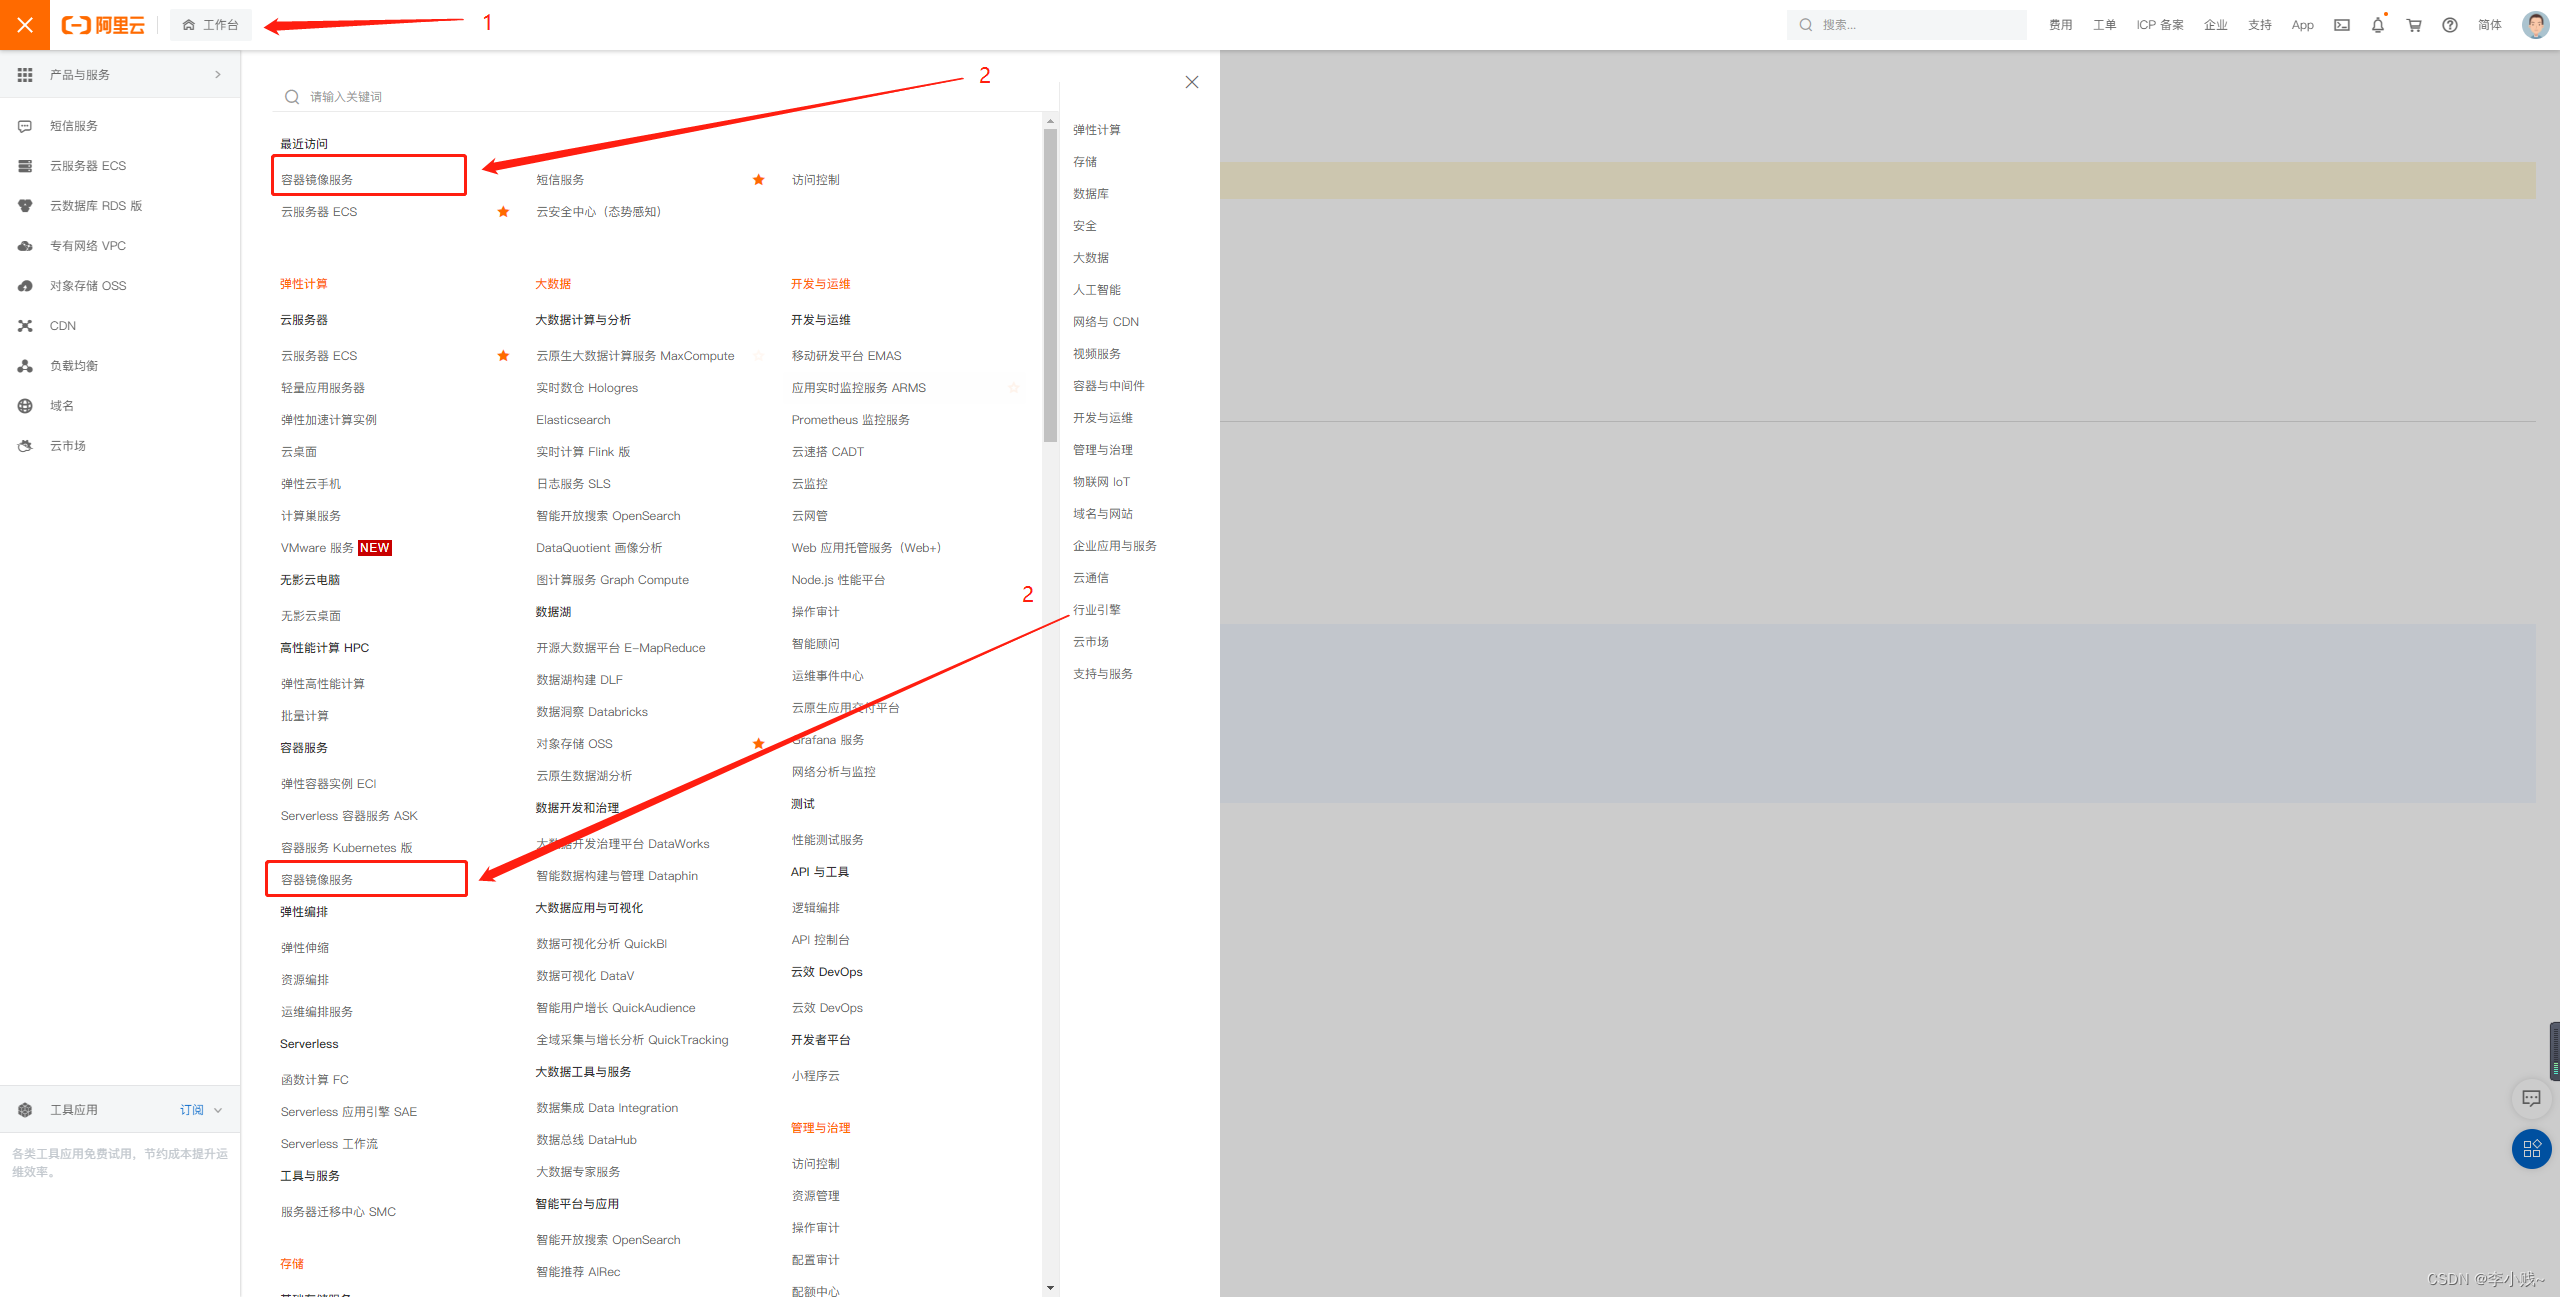
Task: Open 函数计算 FC under Serverless
Action: pyautogui.click(x=315, y=1080)
